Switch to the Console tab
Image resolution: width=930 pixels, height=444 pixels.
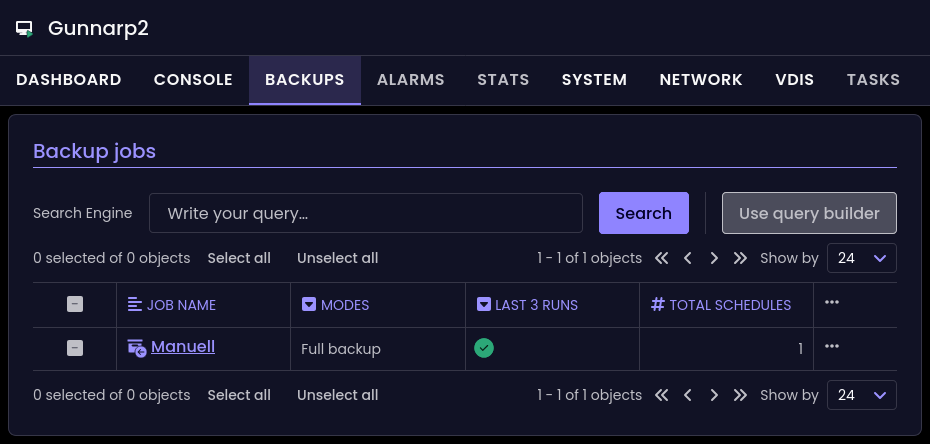click(193, 80)
